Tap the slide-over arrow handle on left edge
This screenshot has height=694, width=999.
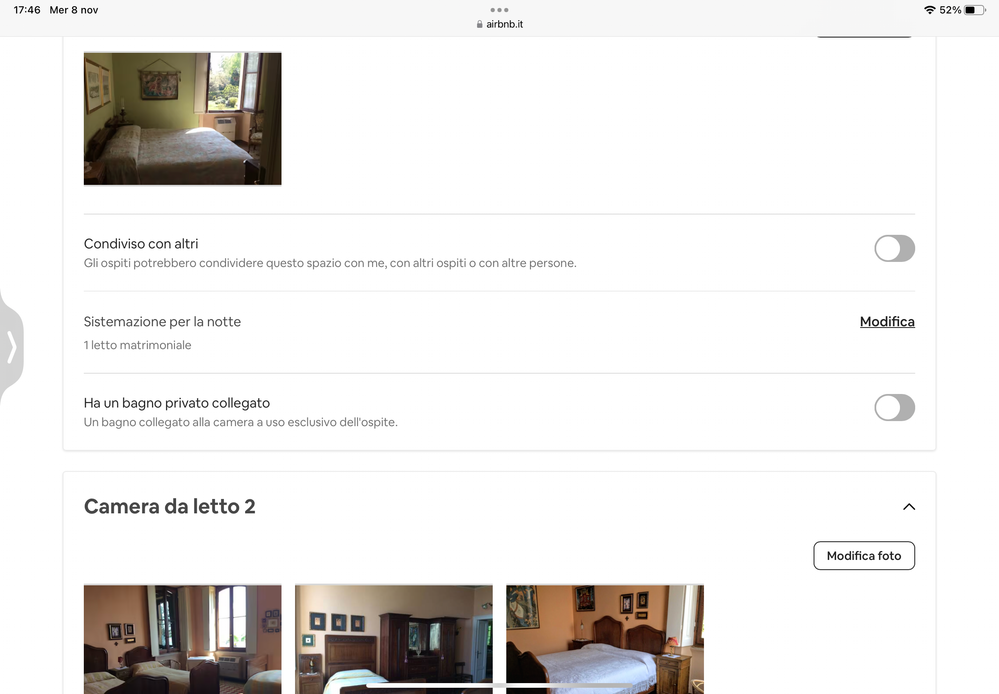(x=11, y=347)
